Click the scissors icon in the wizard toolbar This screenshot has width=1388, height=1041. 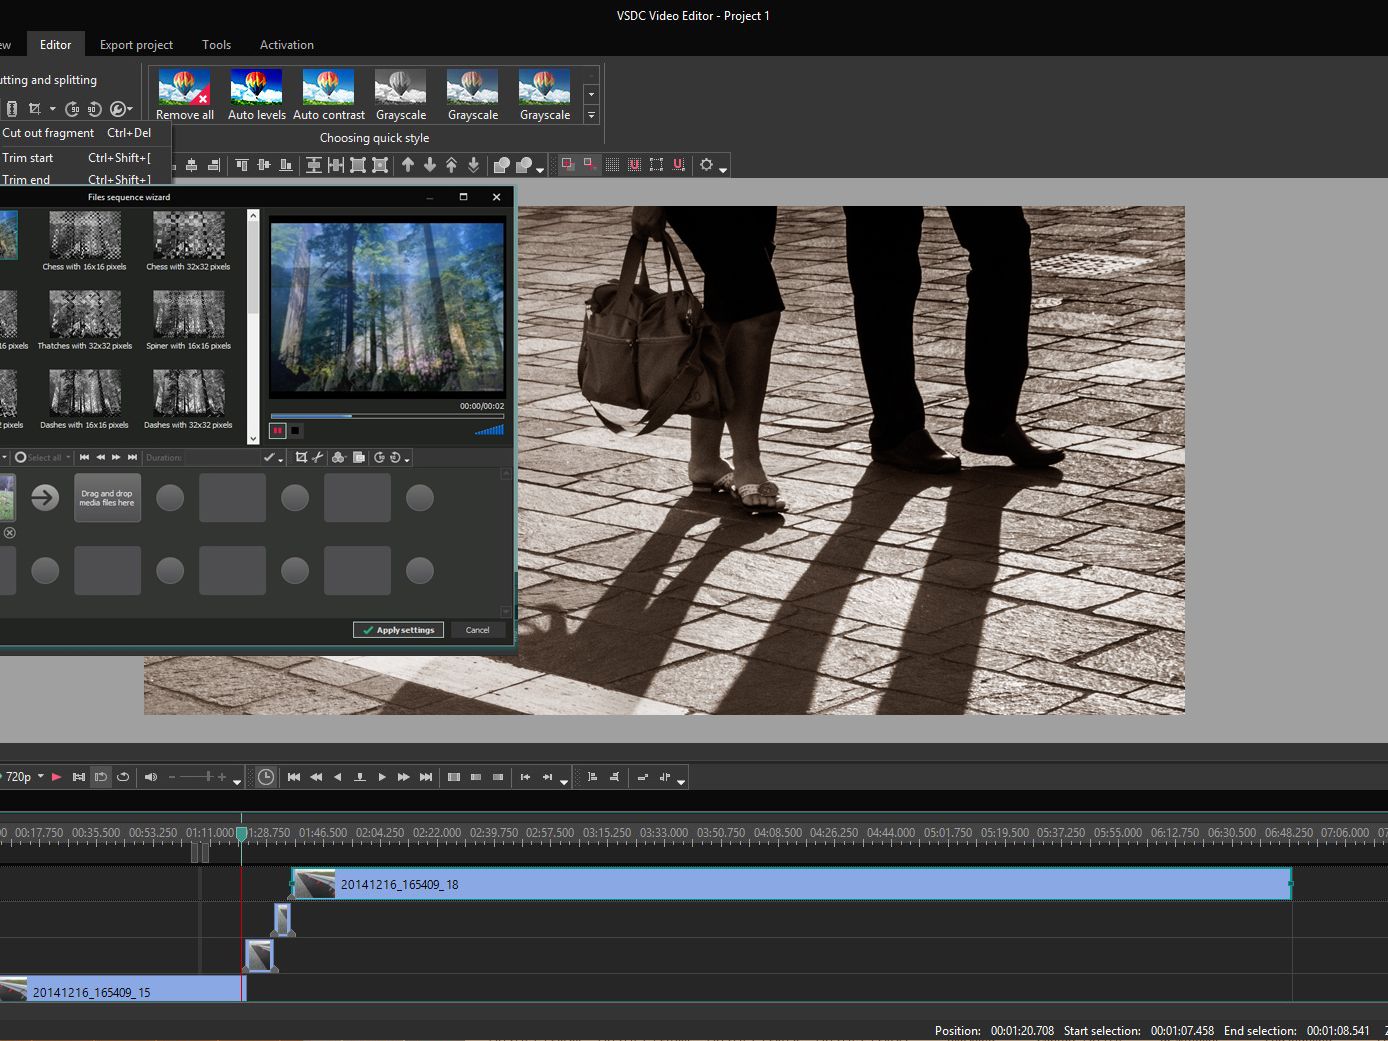coord(318,457)
